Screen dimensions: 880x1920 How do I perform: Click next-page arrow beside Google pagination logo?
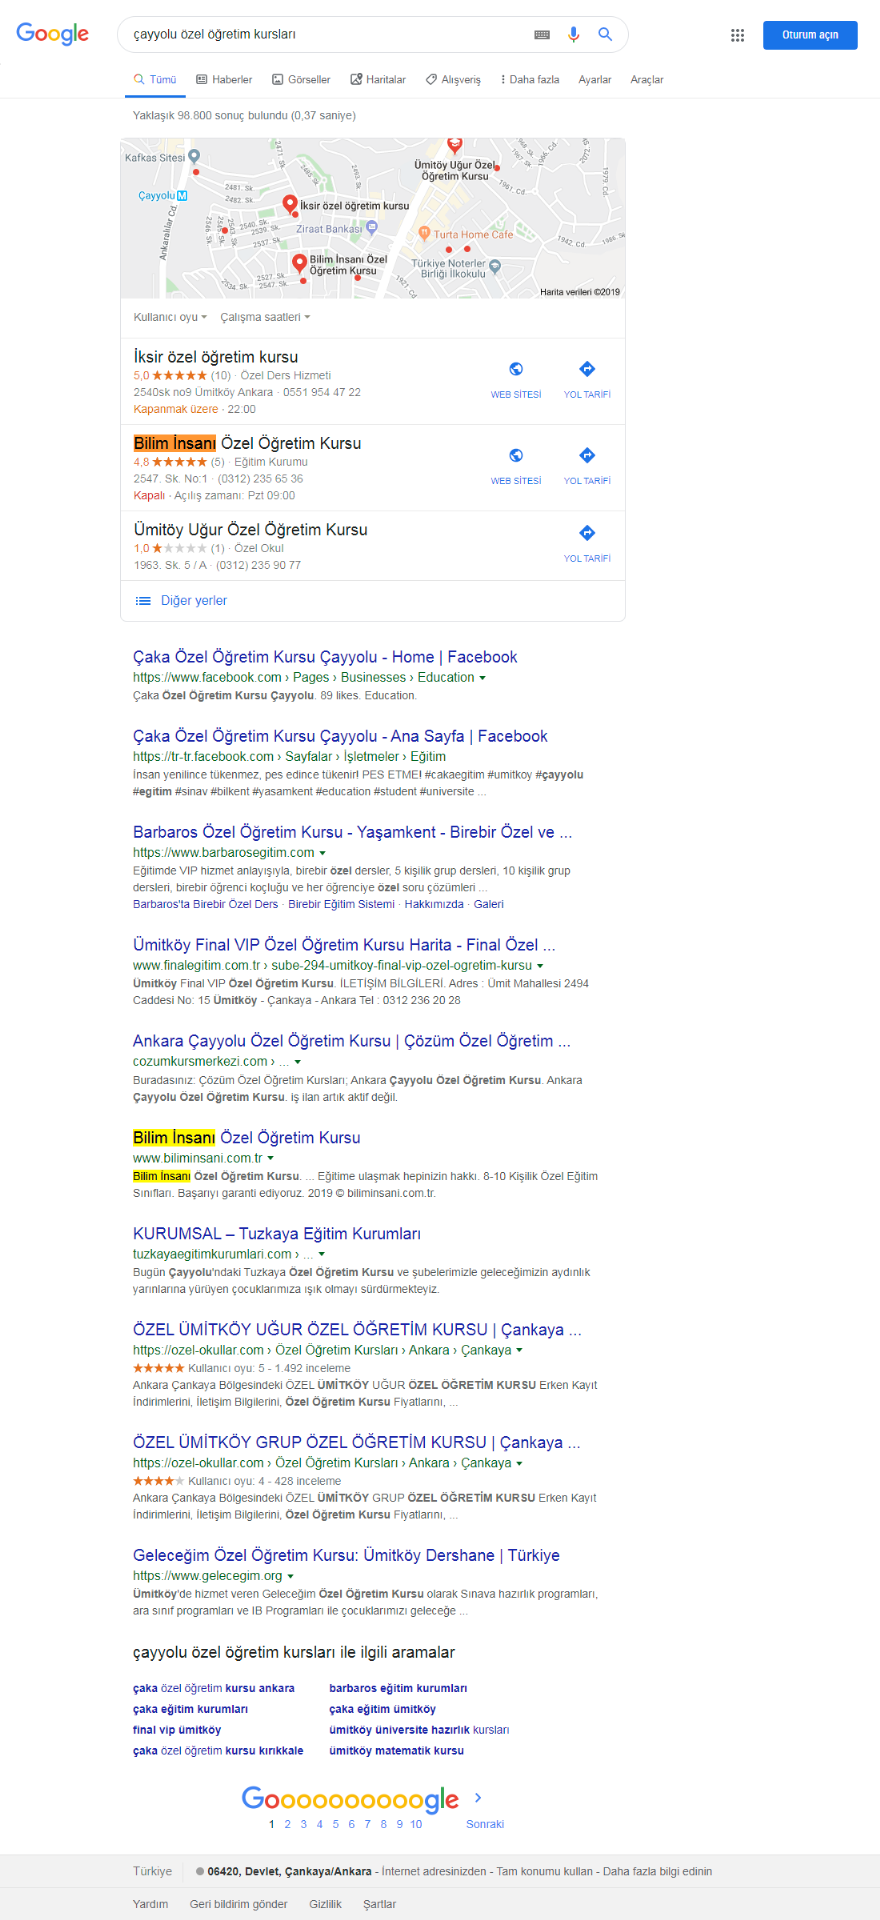tap(478, 1797)
